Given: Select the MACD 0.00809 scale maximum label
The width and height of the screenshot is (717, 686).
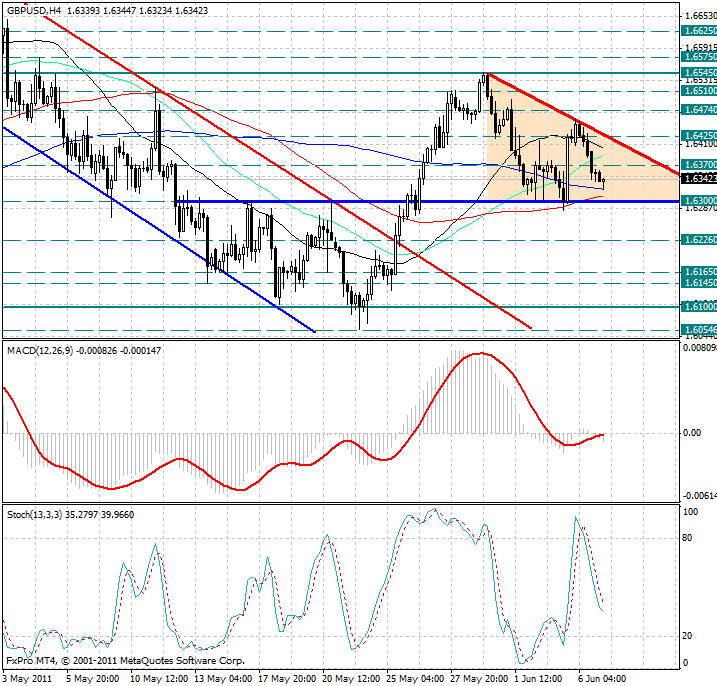Looking at the screenshot, I should click(700, 348).
